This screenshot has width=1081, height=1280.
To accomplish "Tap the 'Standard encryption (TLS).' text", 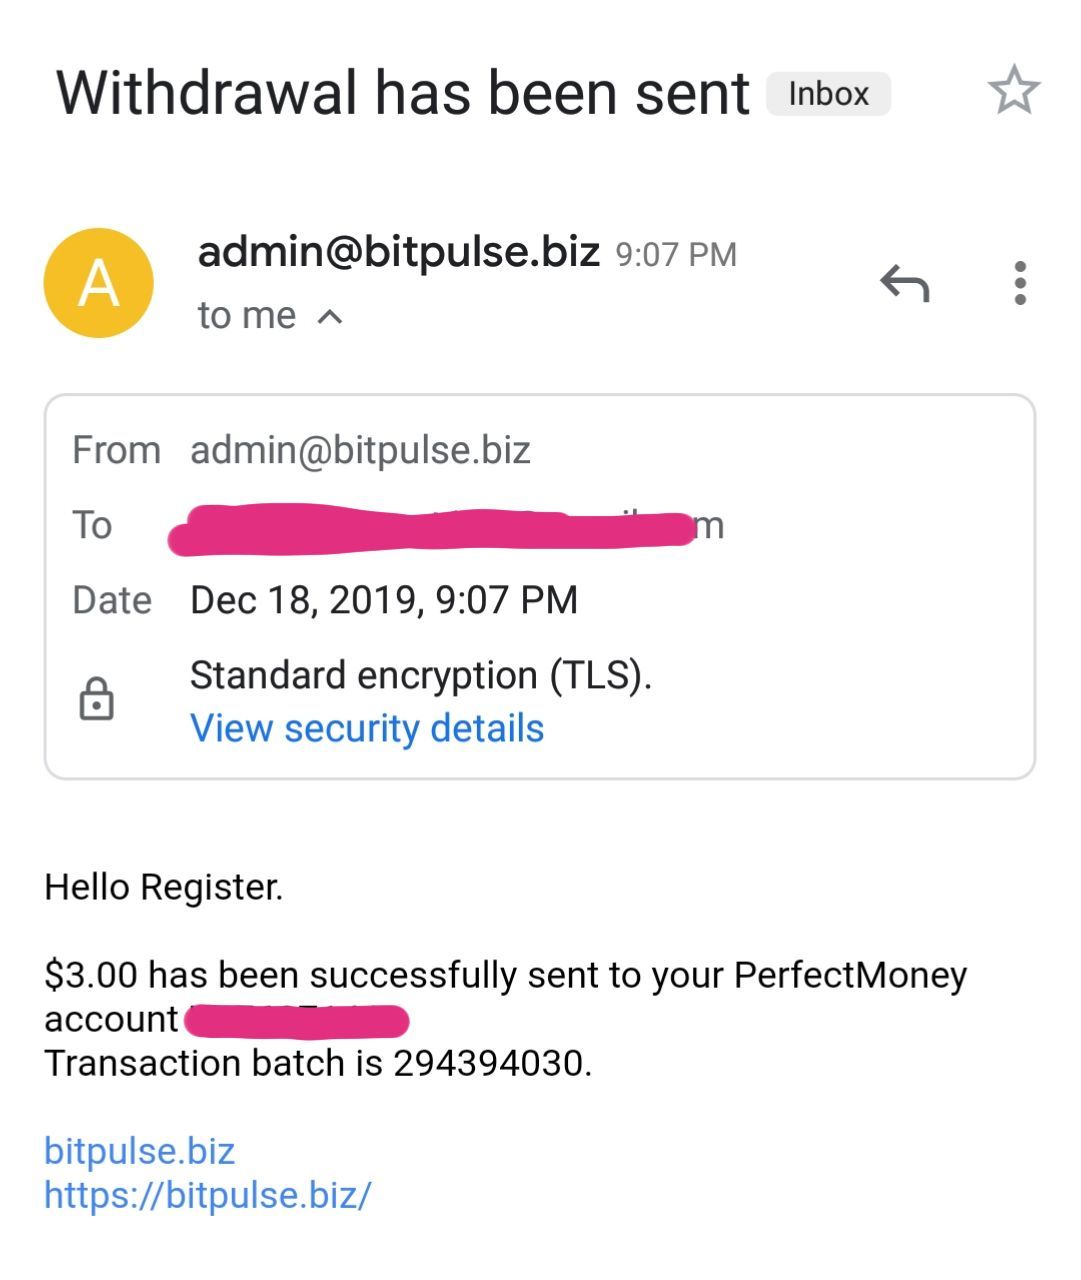I will (x=420, y=675).
